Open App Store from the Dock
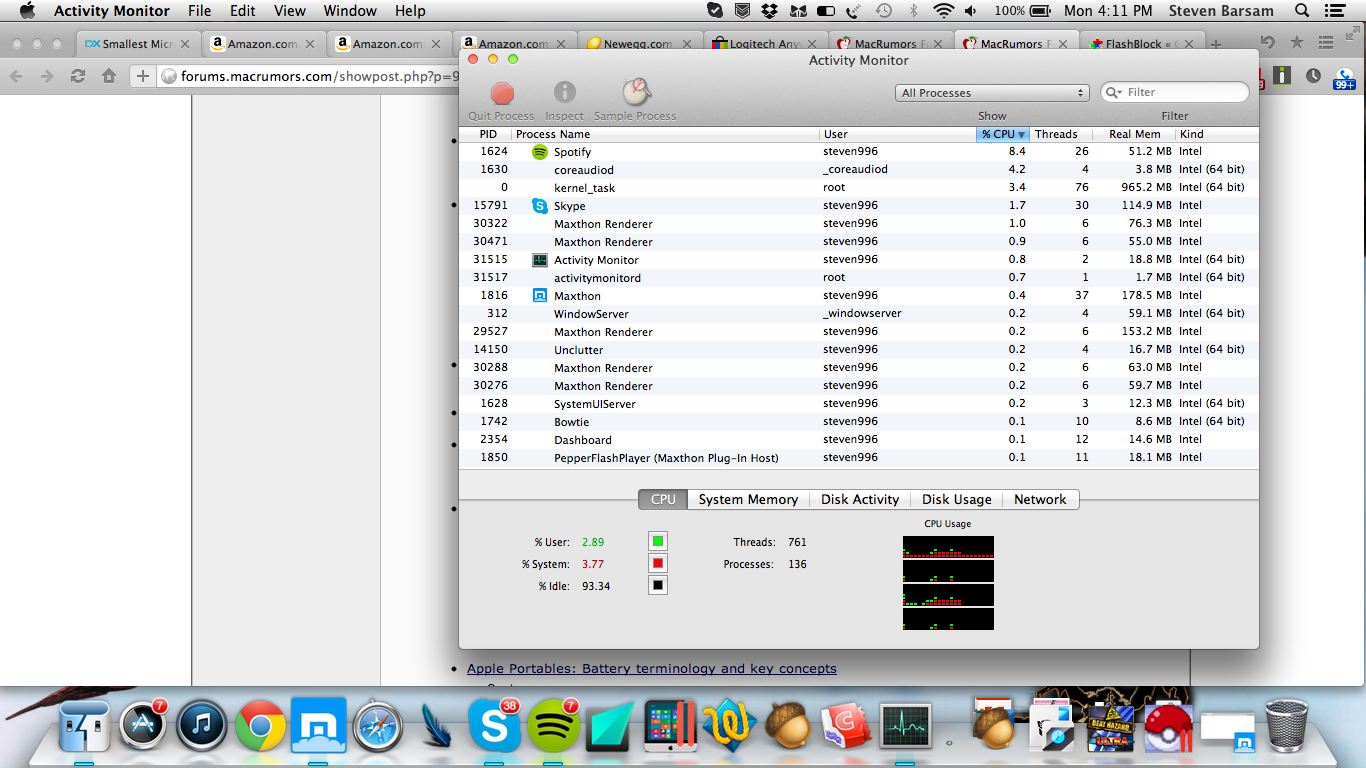Image resolution: width=1366 pixels, height=768 pixels. click(x=143, y=725)
